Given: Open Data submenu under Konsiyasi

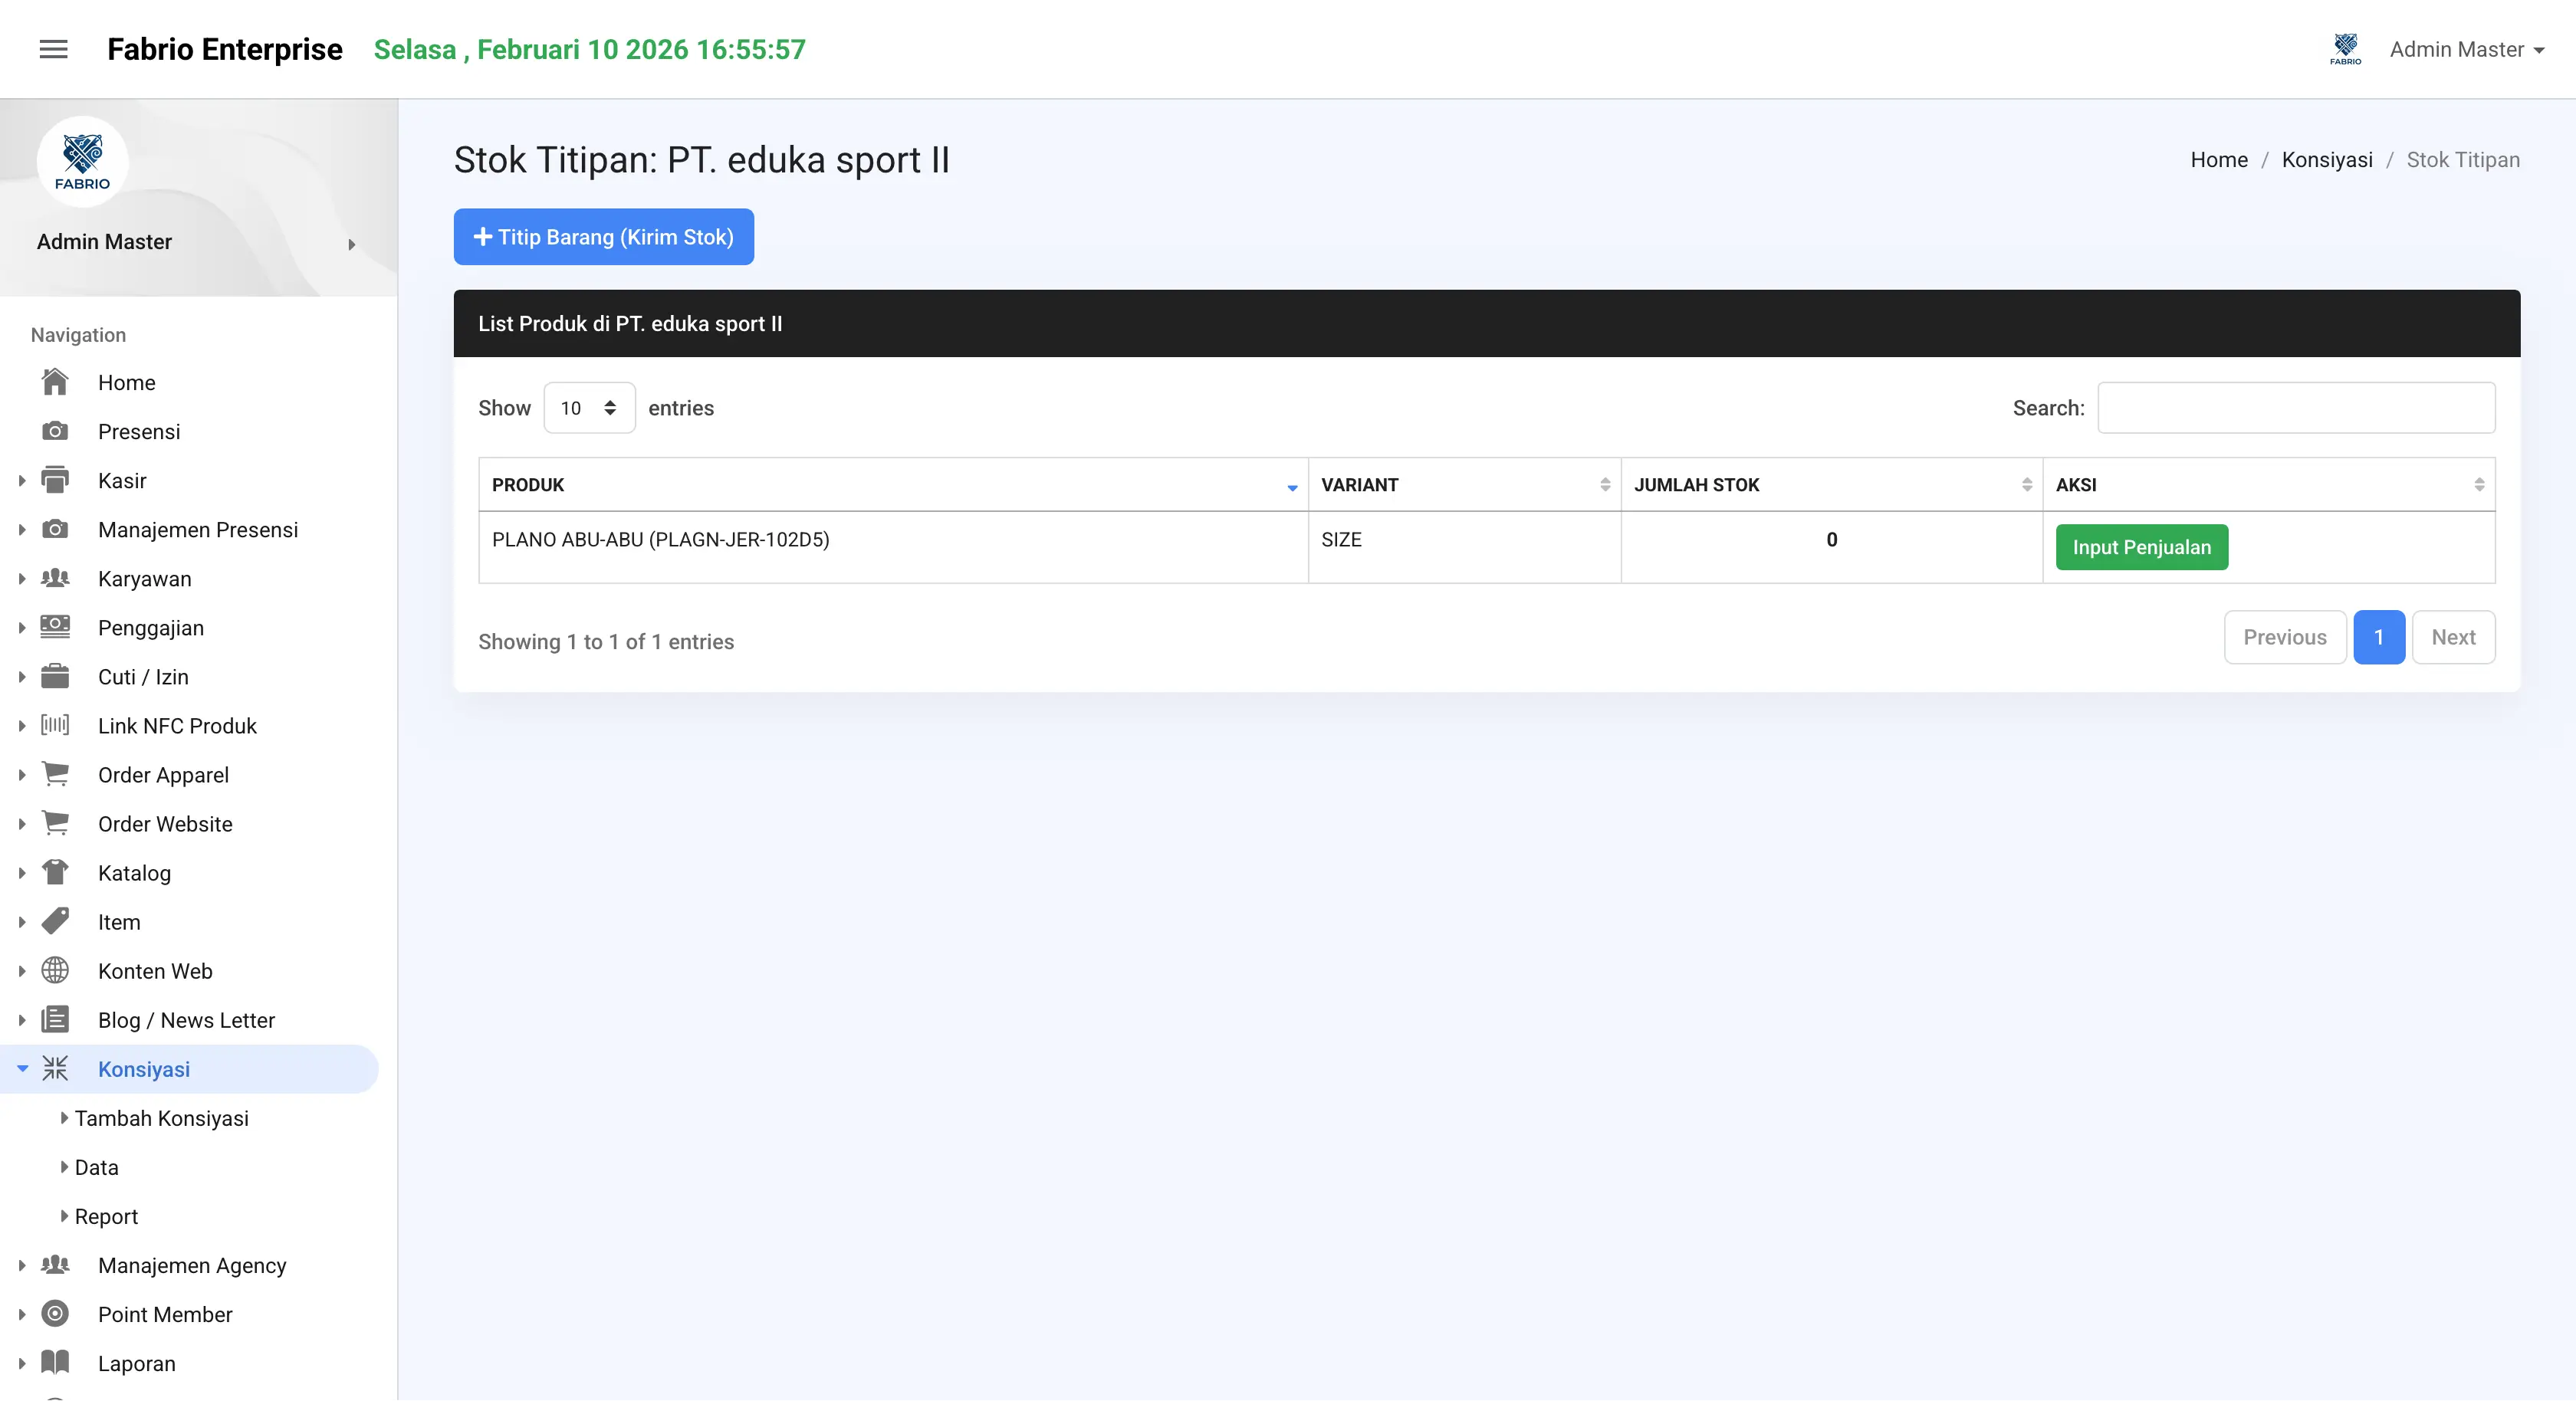Looking at the screenshot, I should (x=96, y=1167).
